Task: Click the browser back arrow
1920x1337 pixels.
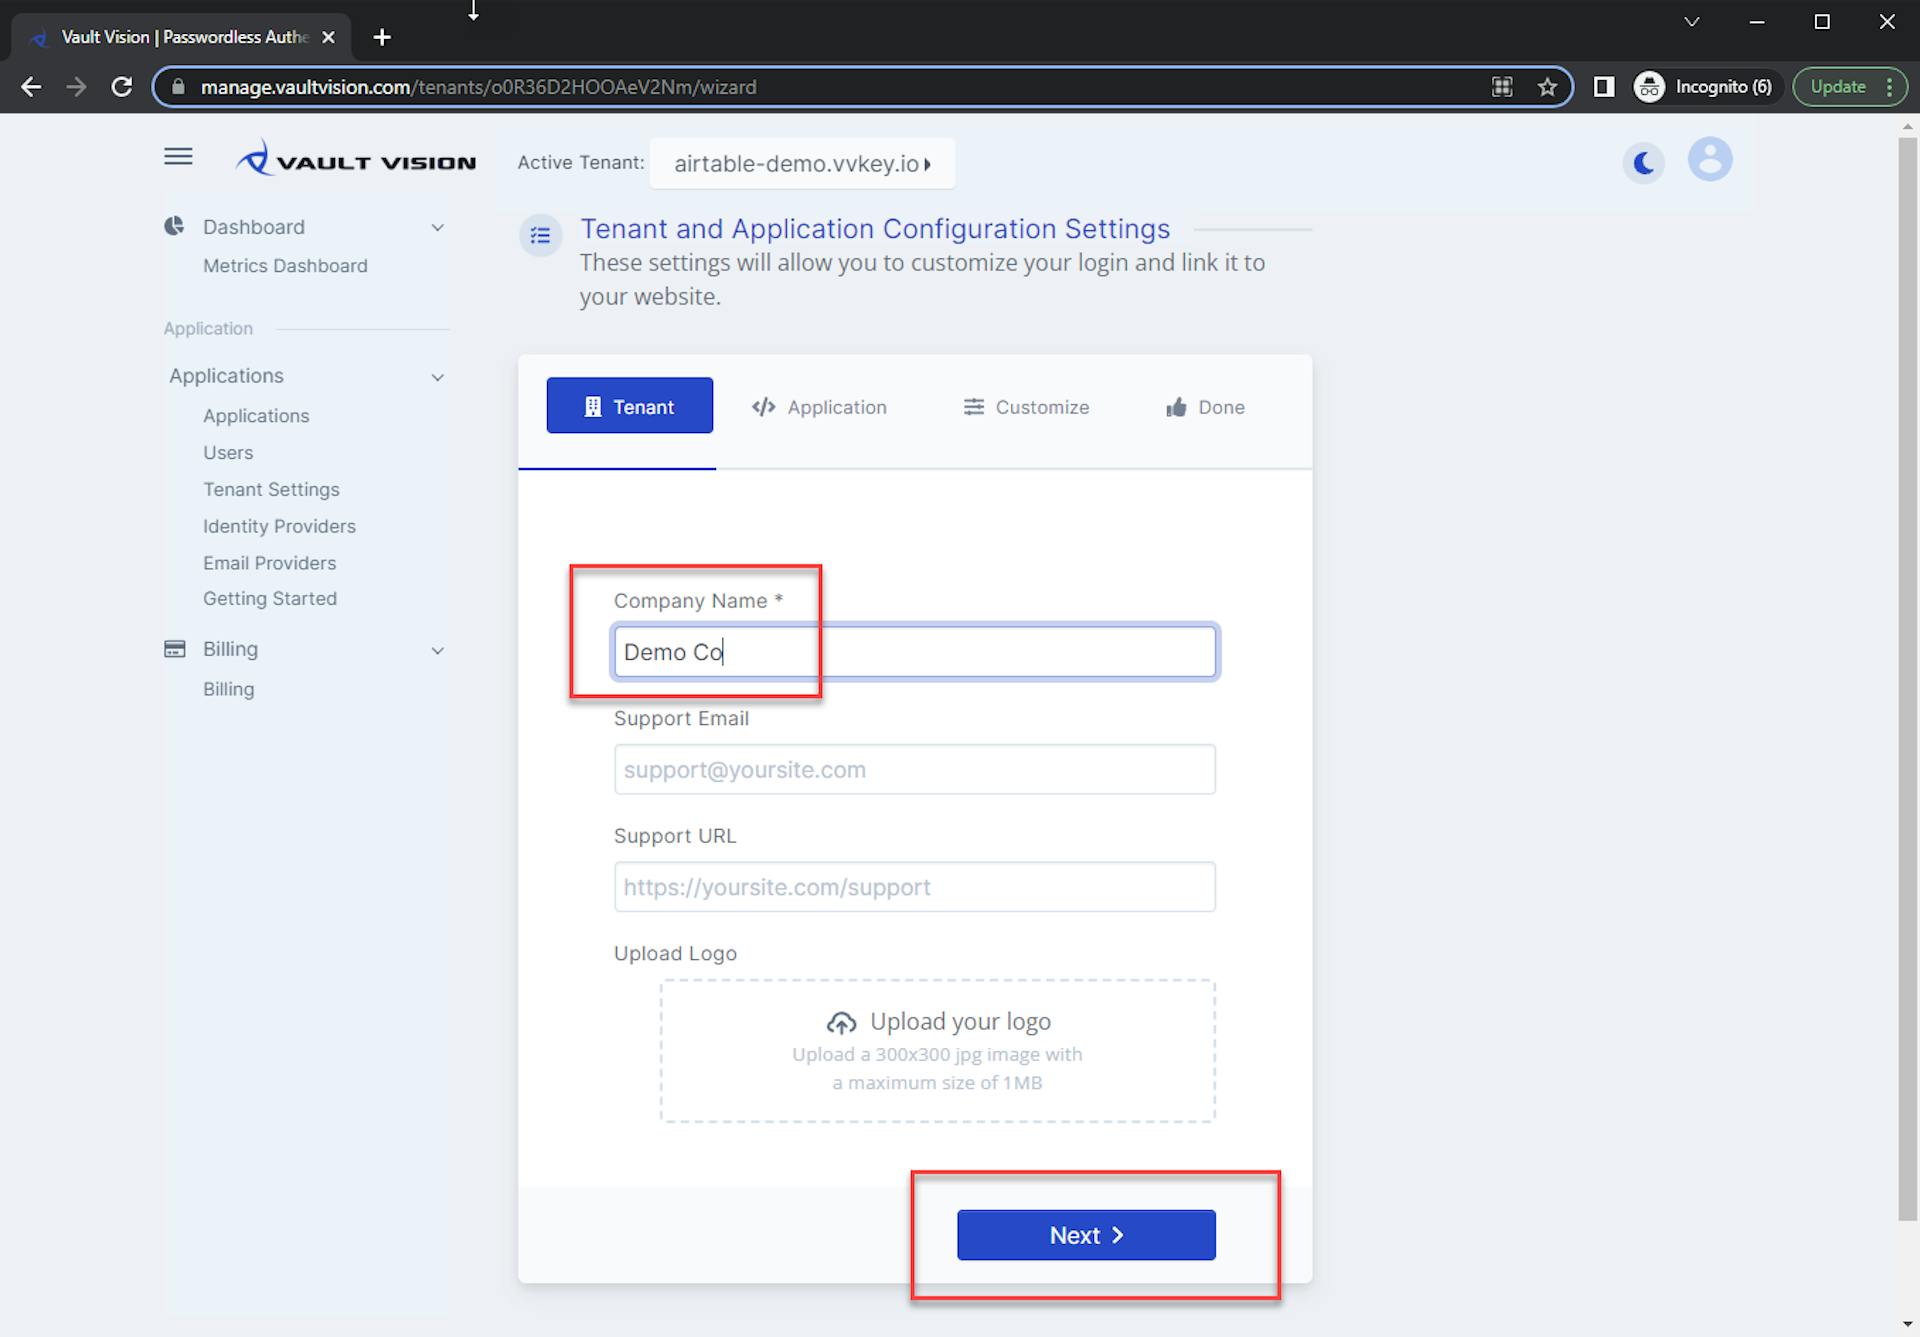Action: [x=31, y=86]
